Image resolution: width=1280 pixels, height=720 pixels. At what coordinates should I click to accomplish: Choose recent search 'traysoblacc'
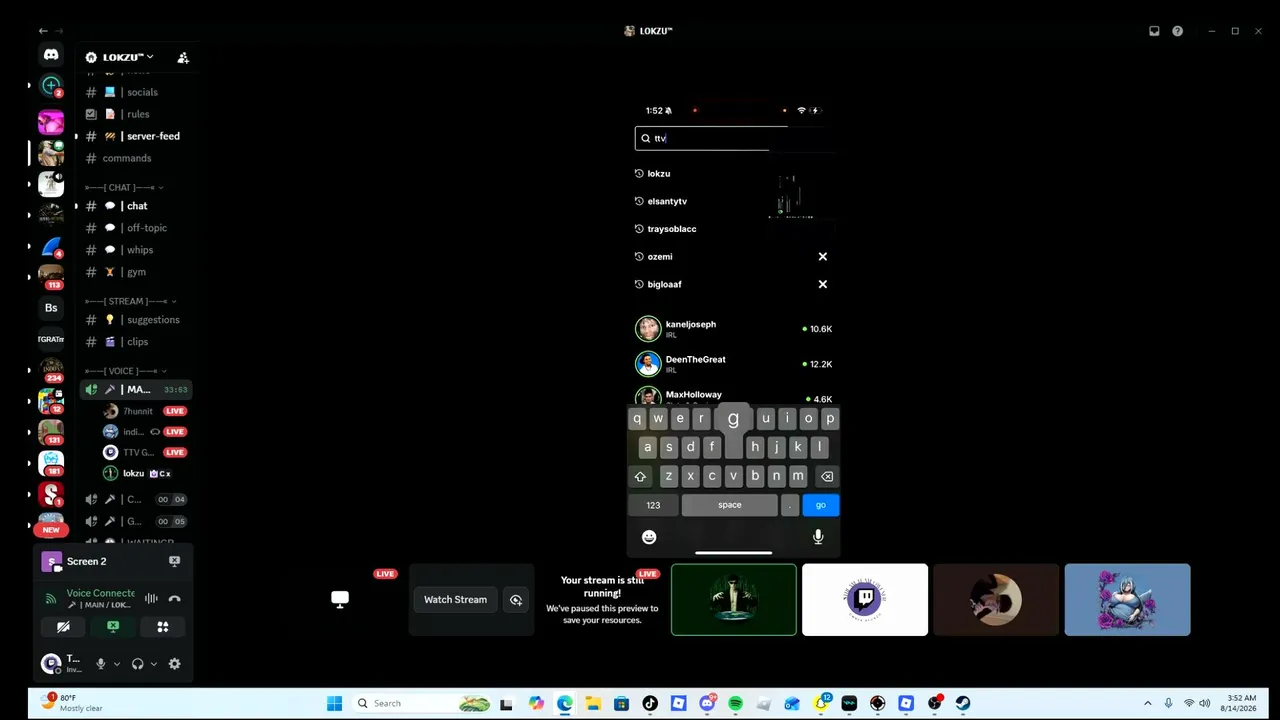(672, 229)
